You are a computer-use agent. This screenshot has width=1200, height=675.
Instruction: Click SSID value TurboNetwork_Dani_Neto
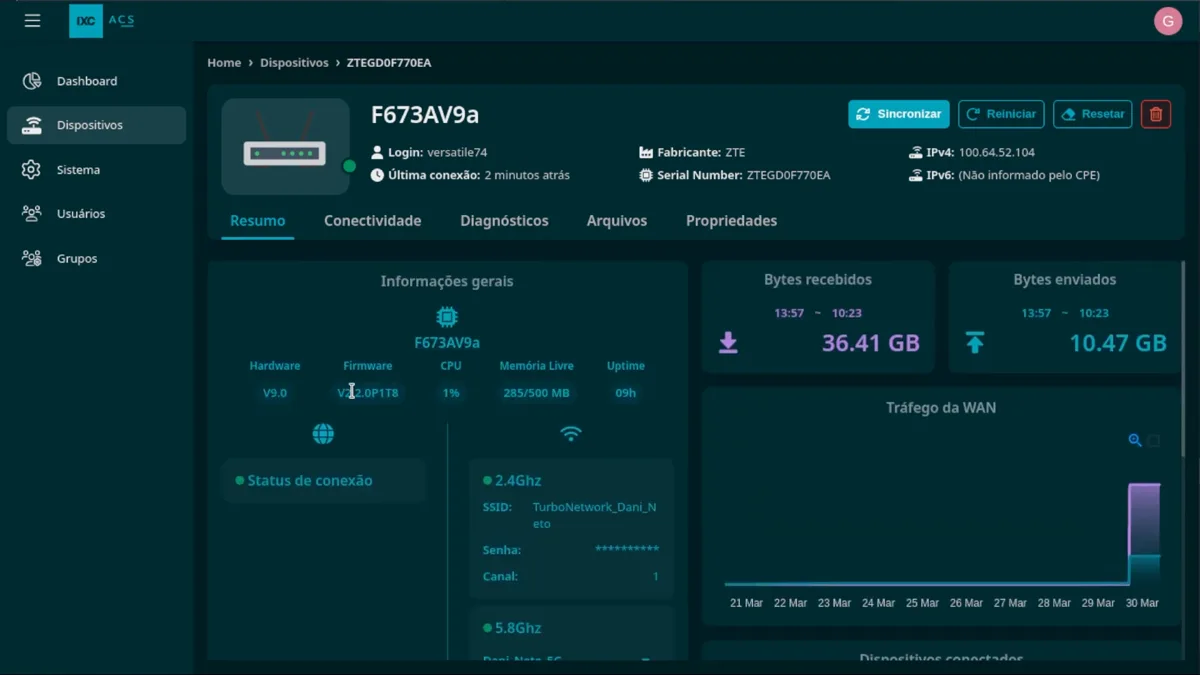(x=595, y=515)
